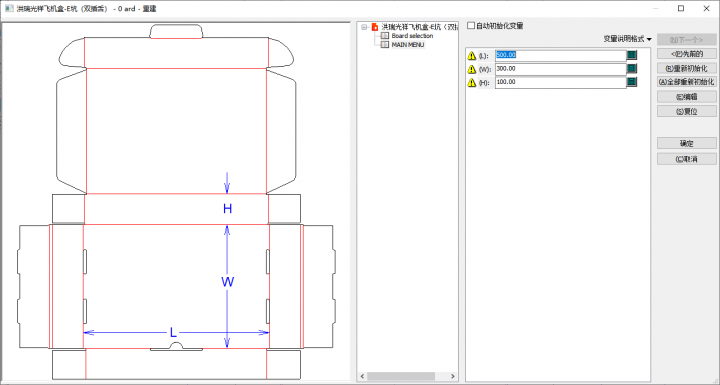Click the yellow warning icon for H
Viewport: 720px width, 385px height.
click(x=472, y=83)
